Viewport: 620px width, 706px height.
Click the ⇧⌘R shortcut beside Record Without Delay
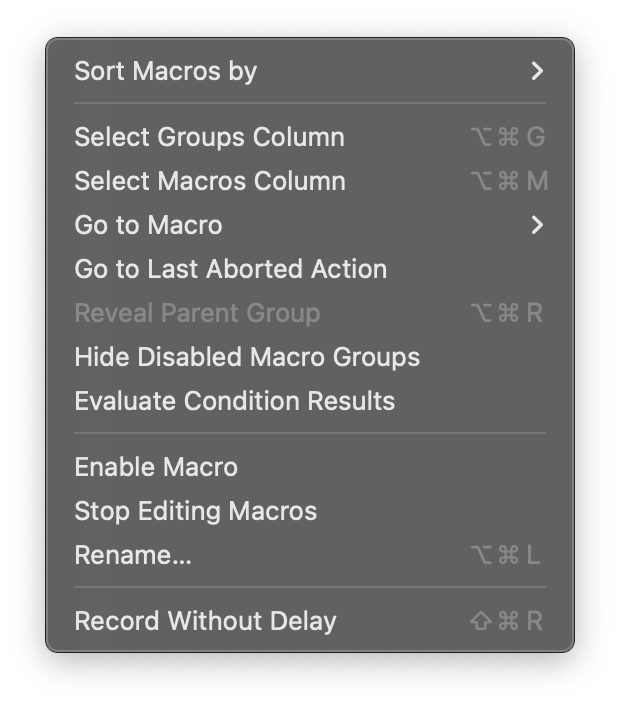point(507,621)
